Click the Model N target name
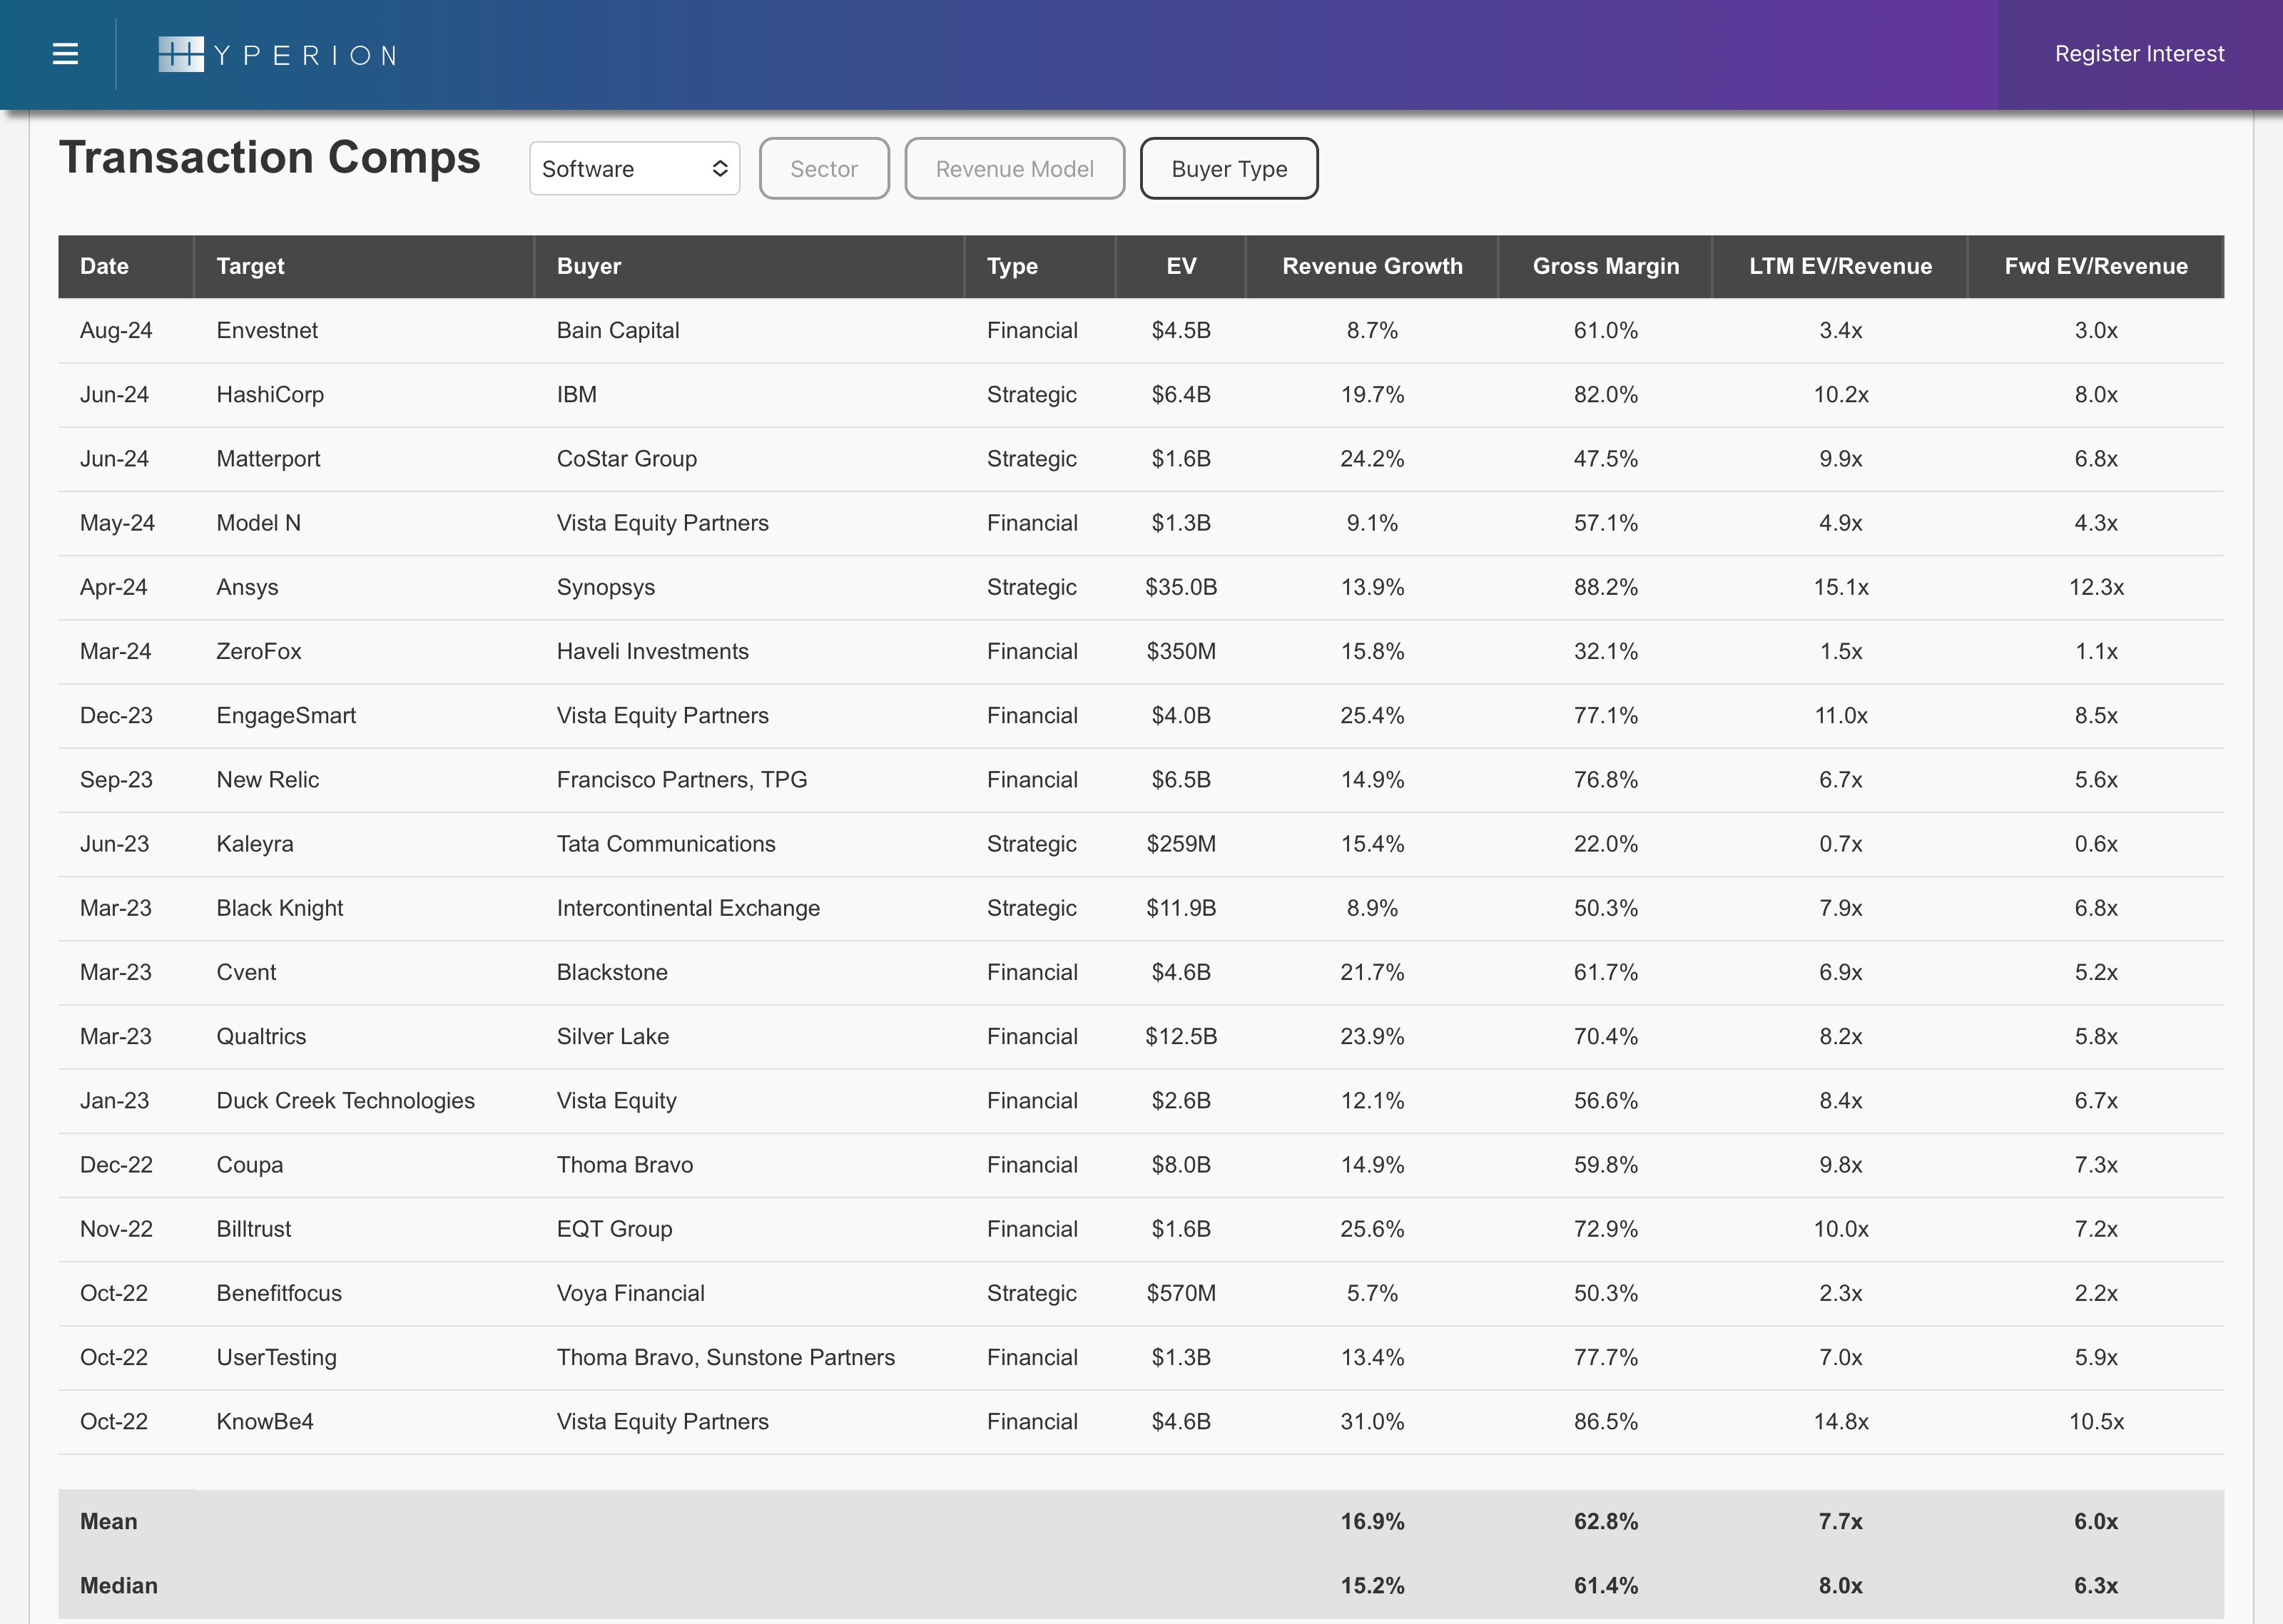This screenshot has height=1624, width=2283. coord(258,522)
